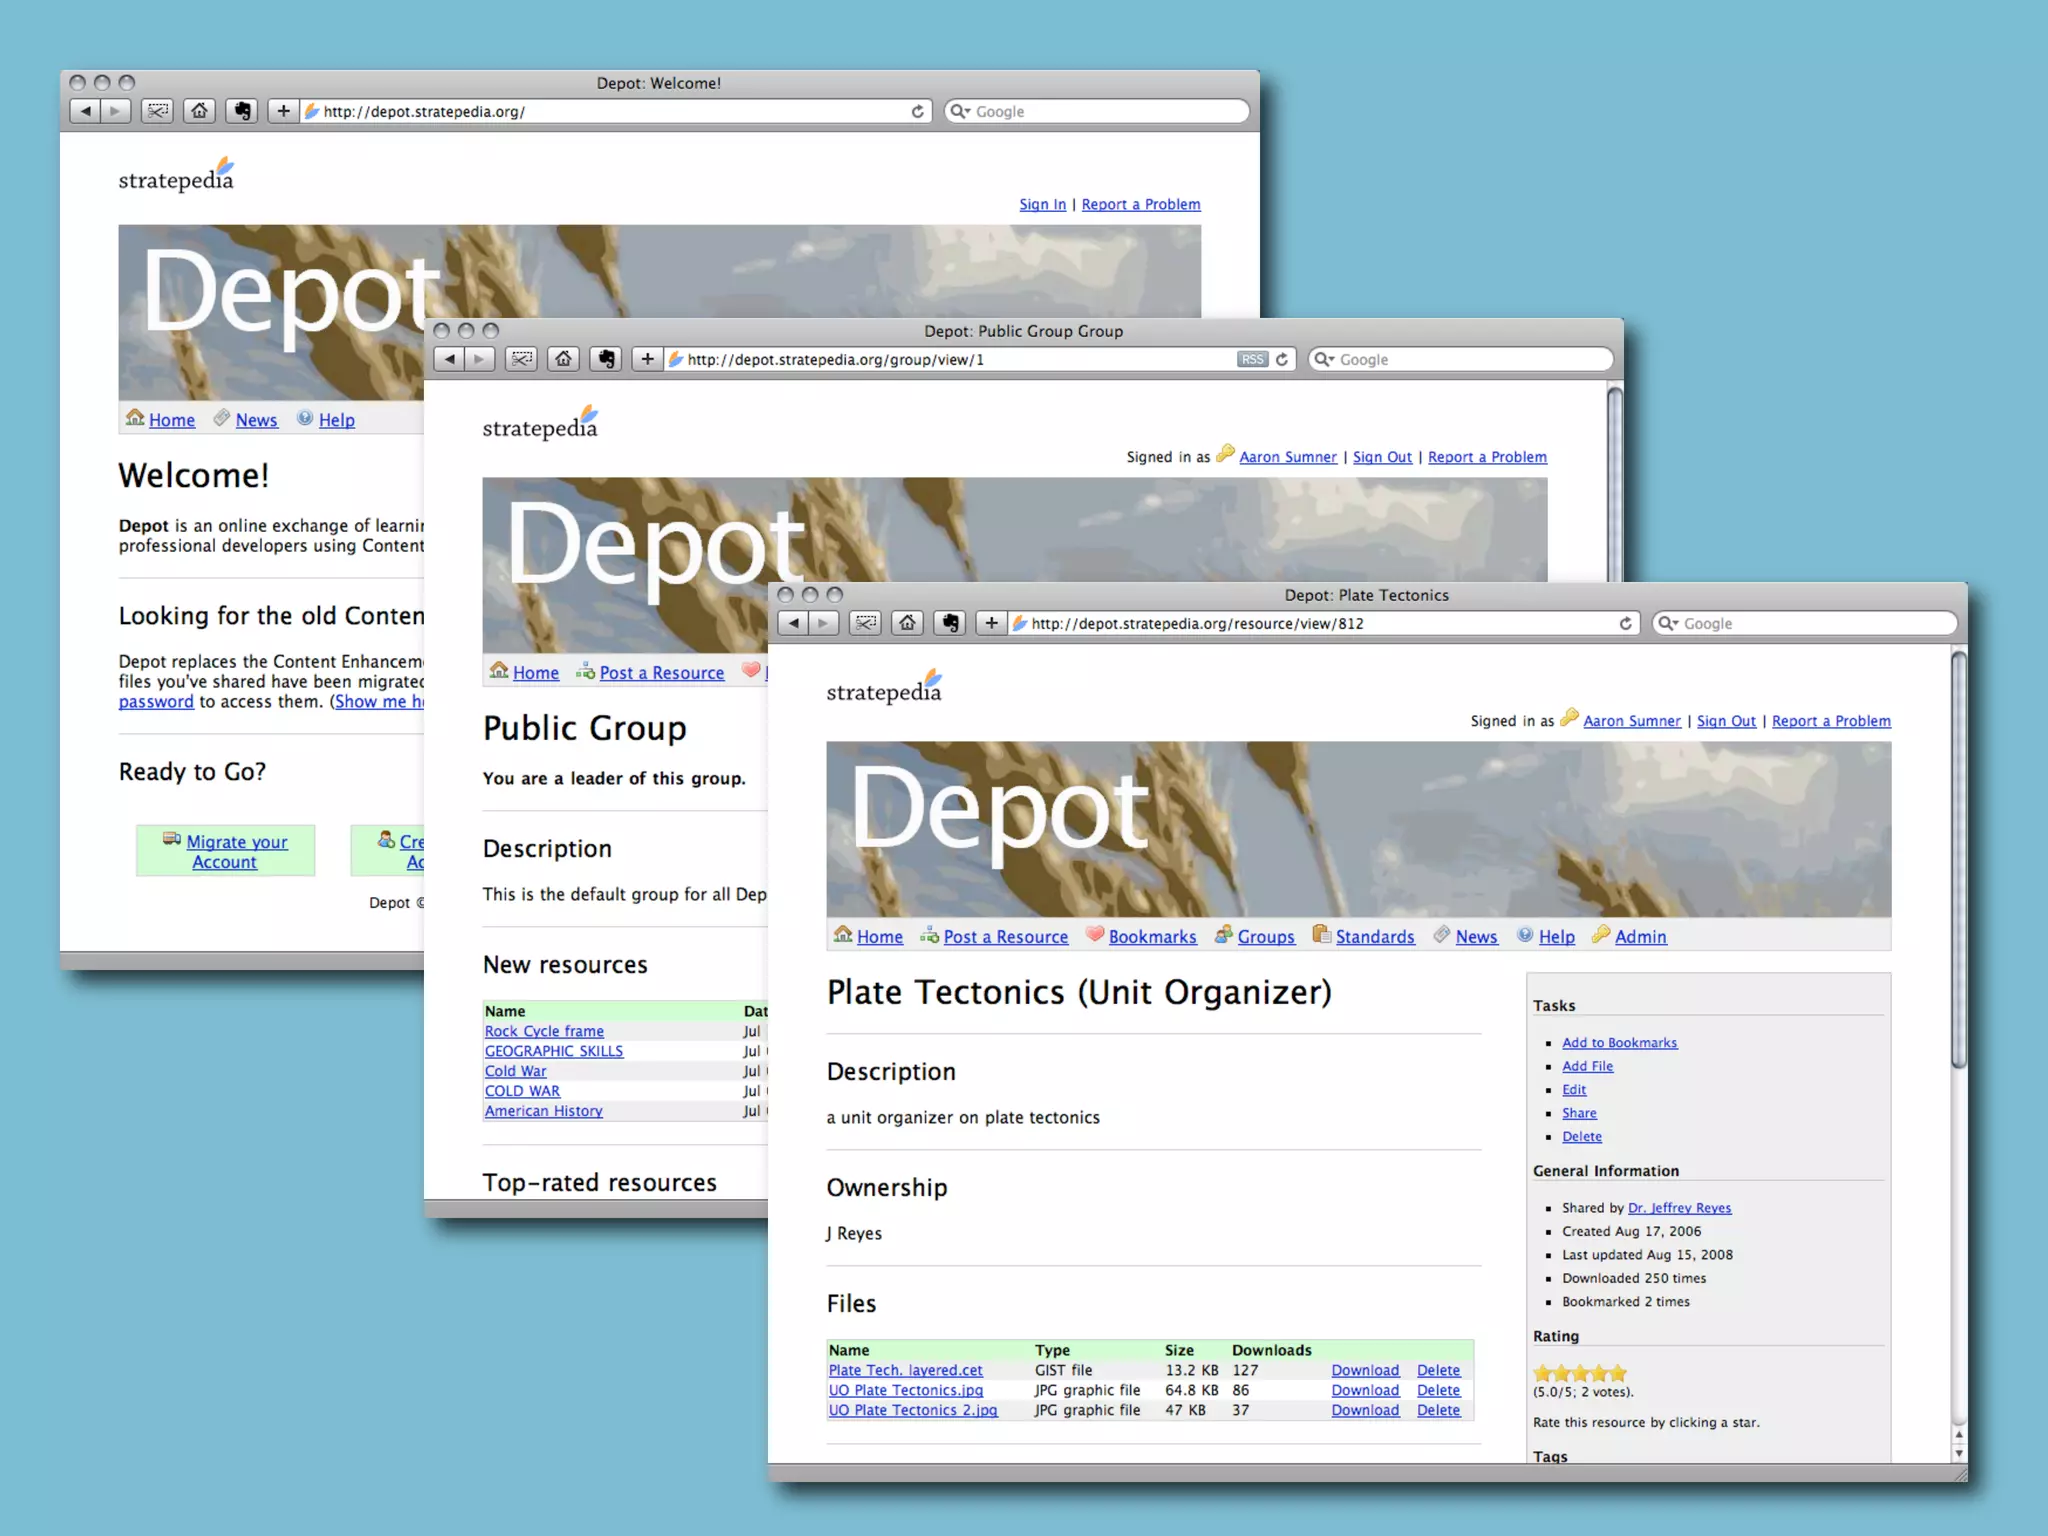The width and height of the screenshot is (2048, 1536).
Task: Rate the resource by clicking the fifth star
Action: click(1619, 1373)
